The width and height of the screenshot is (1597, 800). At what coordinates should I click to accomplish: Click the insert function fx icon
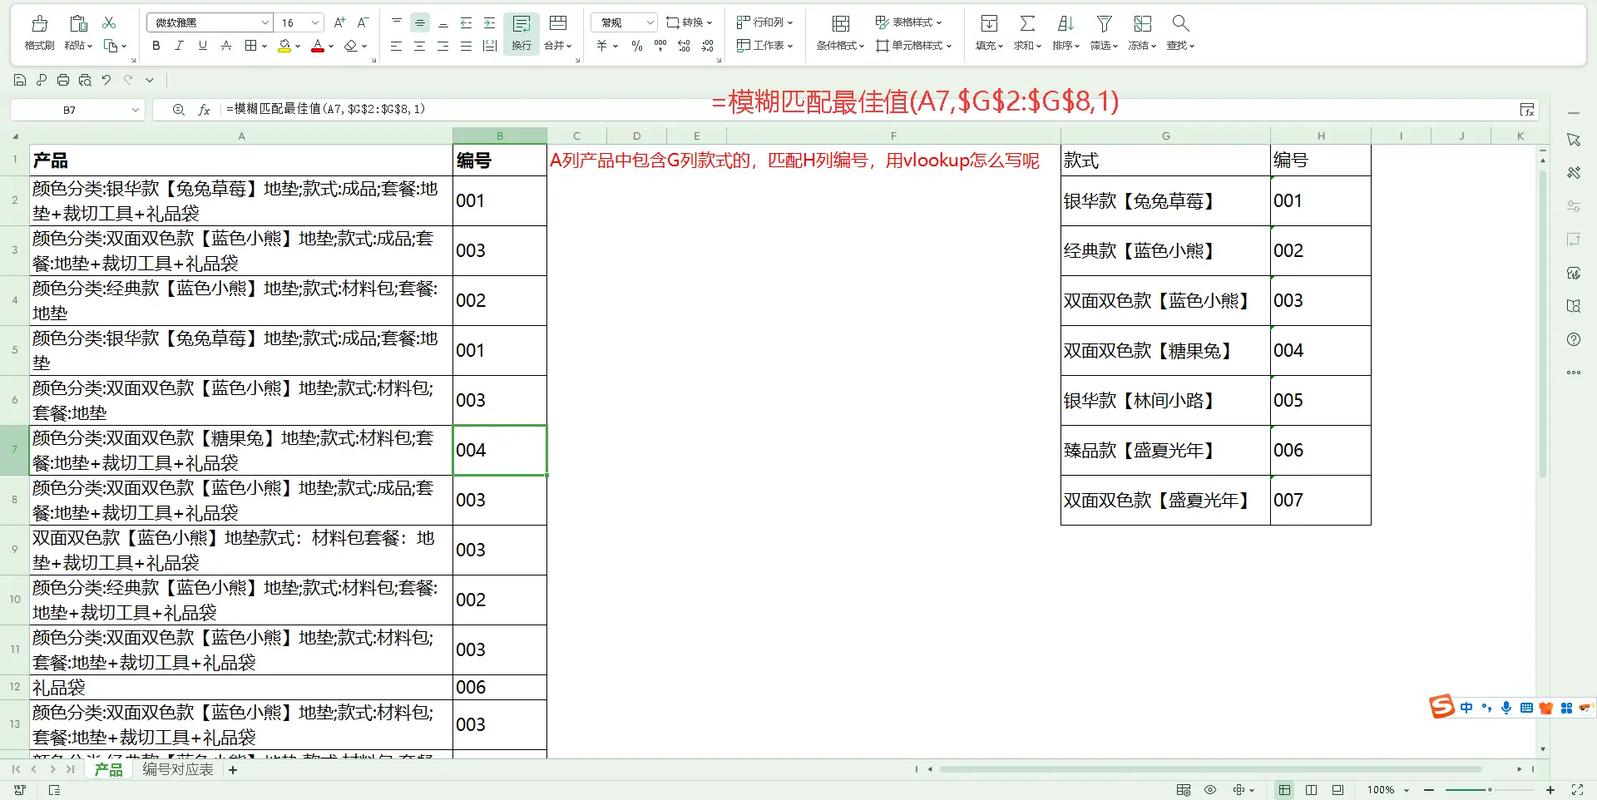pos(204,110)
